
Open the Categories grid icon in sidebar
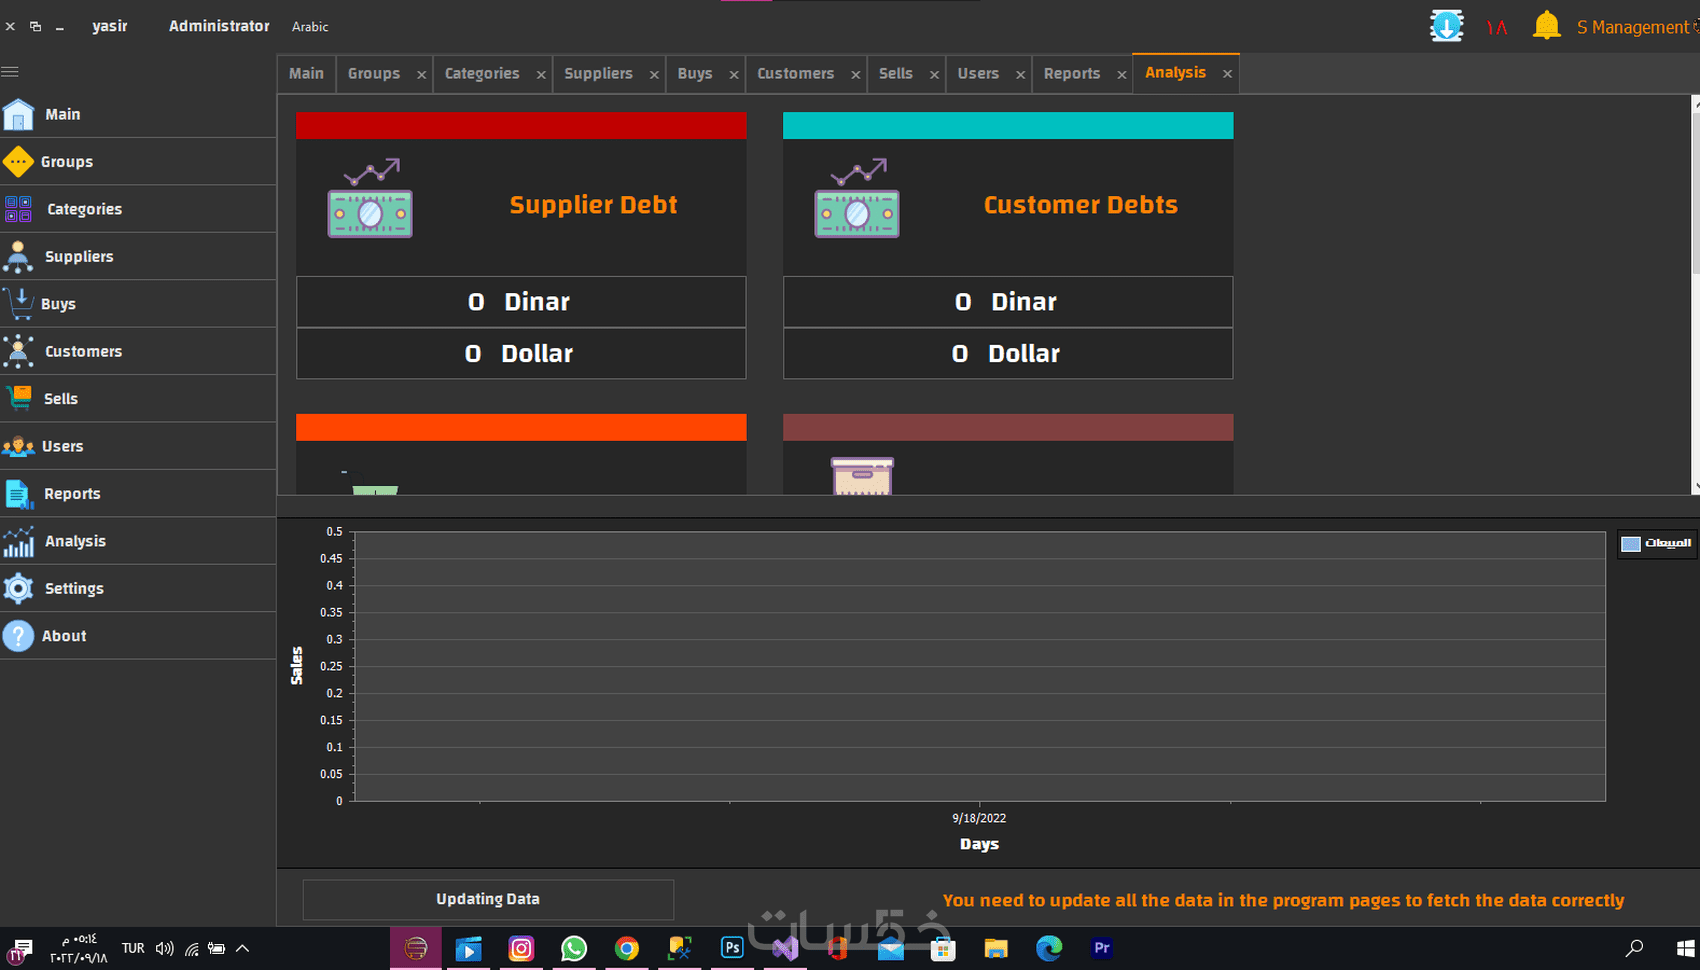[18, 209]
